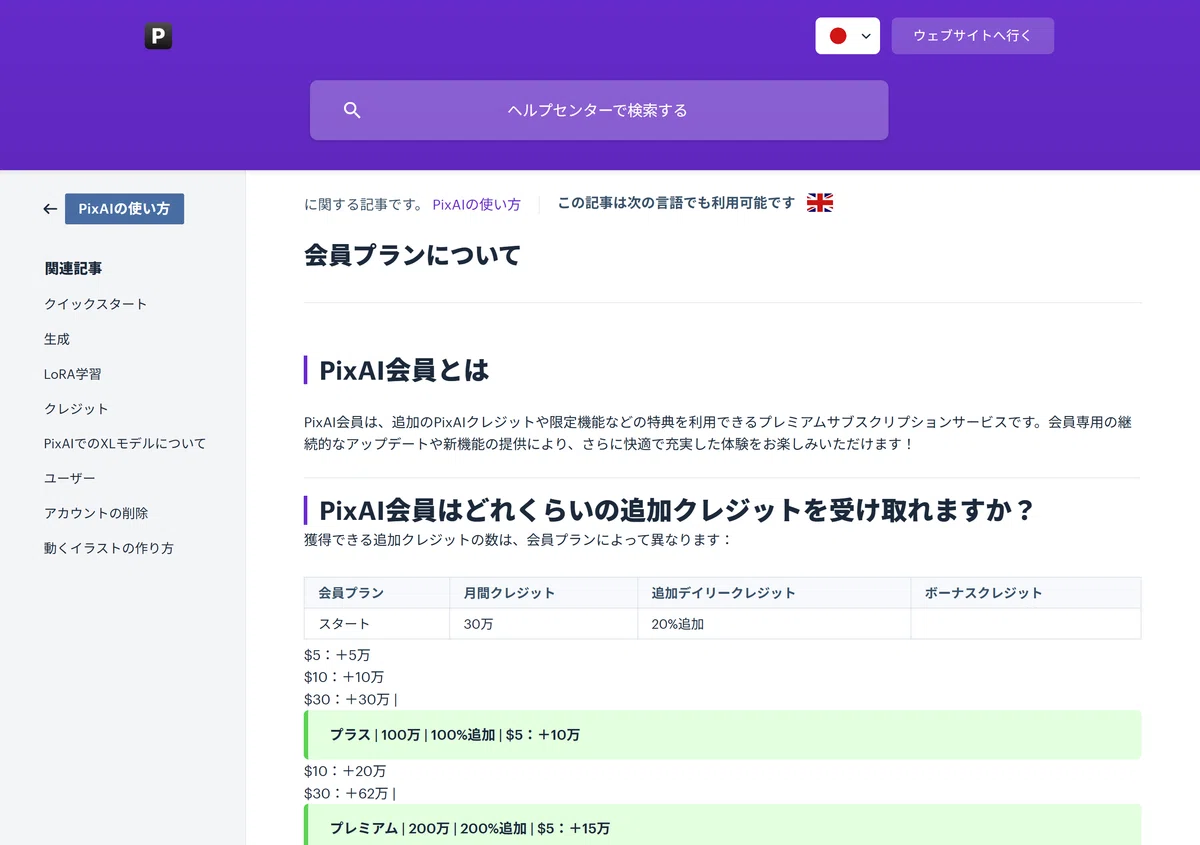Click the PixAIの使い方 breadcrumb link
The image size is (1200, 845).
[x=477, y=204]
